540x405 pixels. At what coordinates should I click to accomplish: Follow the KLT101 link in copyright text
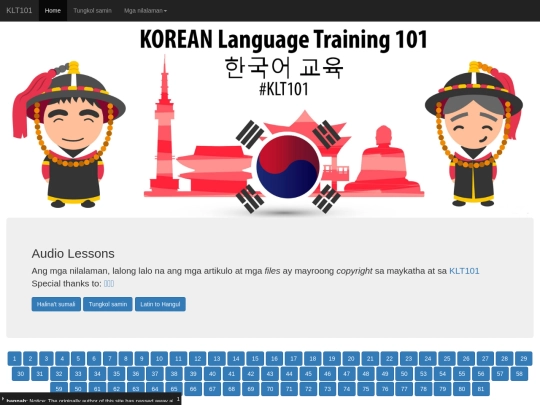[464, 271]
